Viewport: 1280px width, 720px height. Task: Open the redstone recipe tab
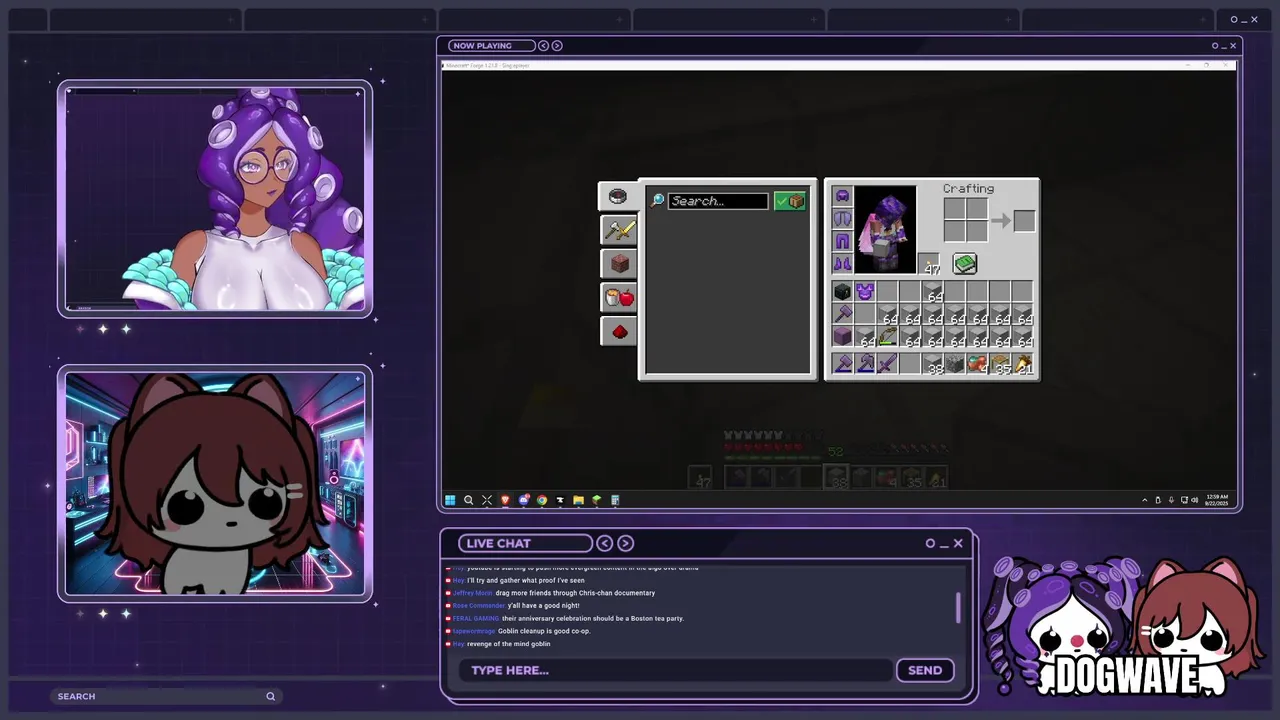tap(618, 332)
